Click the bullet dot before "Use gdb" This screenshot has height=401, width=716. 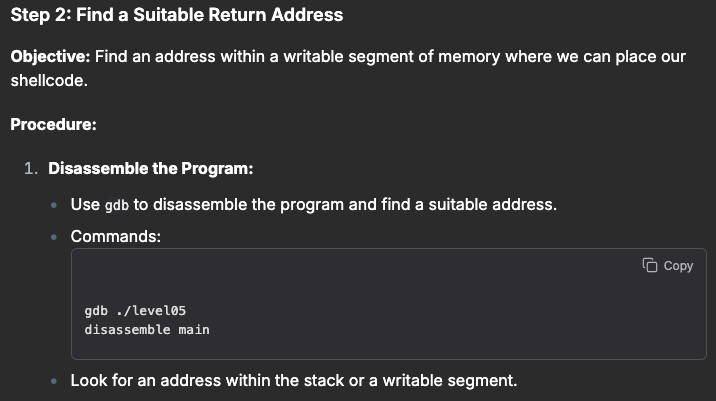53,205
